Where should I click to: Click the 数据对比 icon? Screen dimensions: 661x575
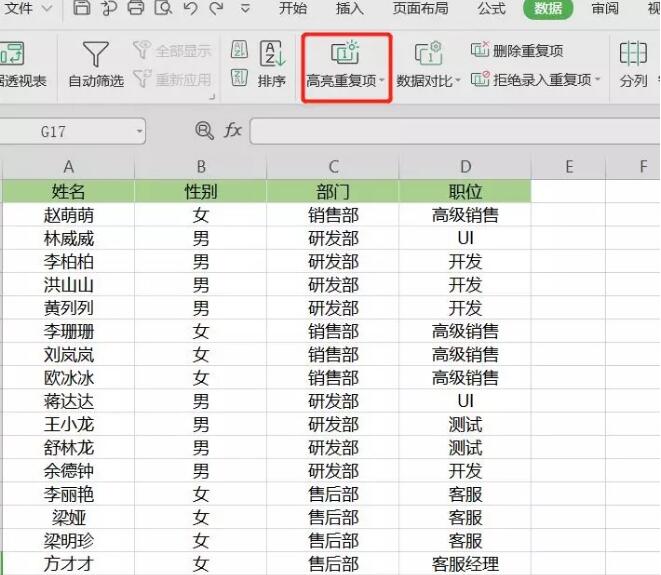[428, 54]
